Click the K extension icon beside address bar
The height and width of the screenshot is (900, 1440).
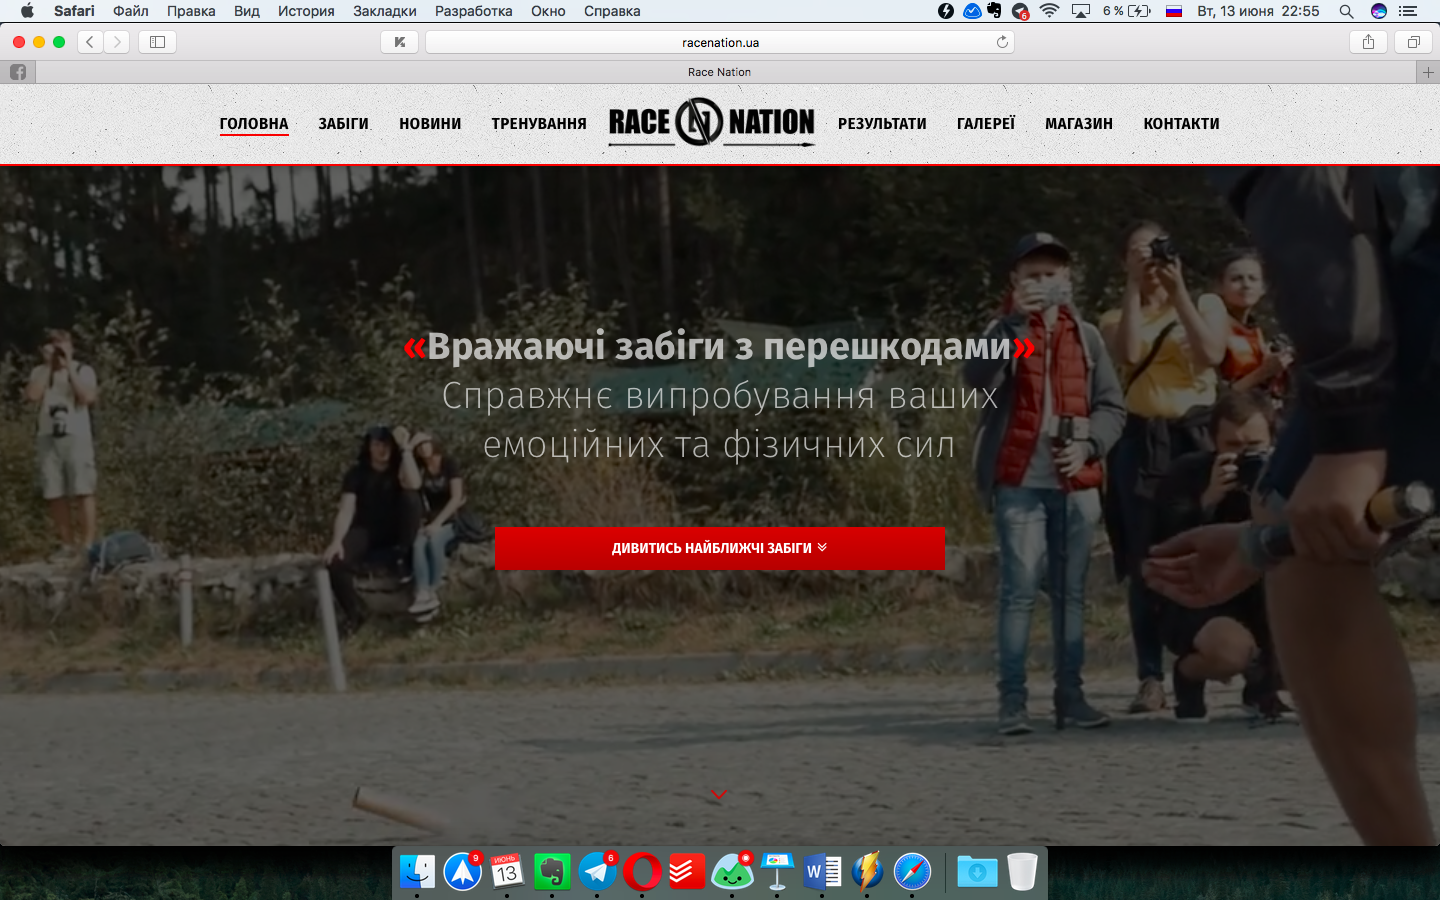click(x=399, y=42)
